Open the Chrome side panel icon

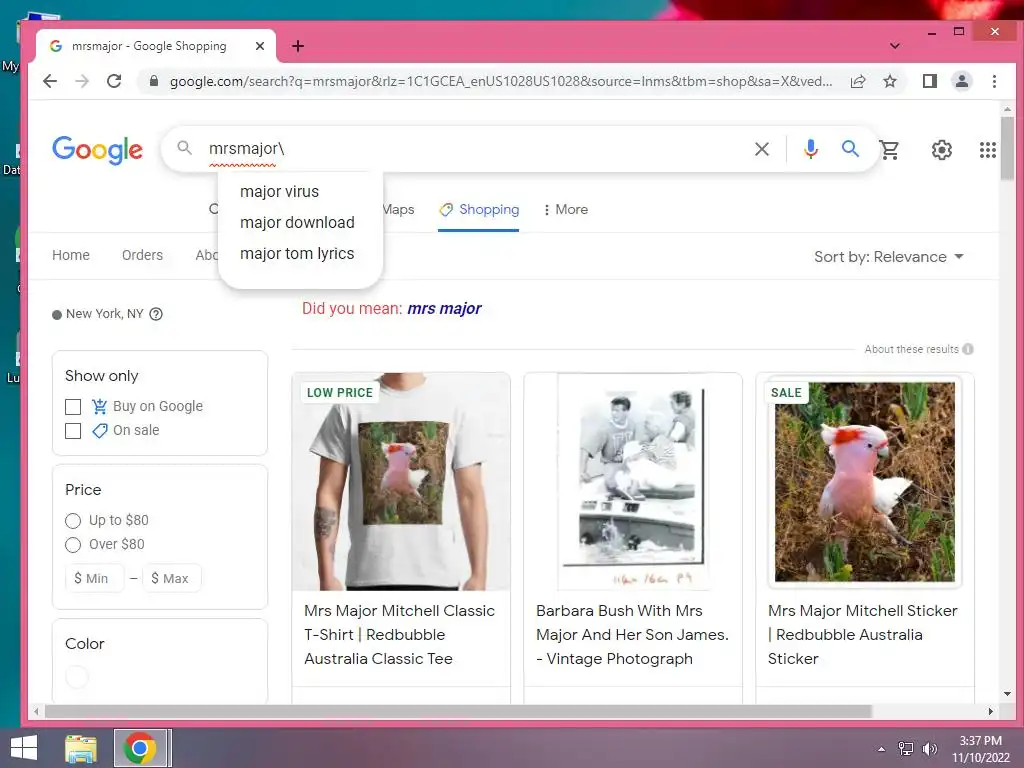929,81
